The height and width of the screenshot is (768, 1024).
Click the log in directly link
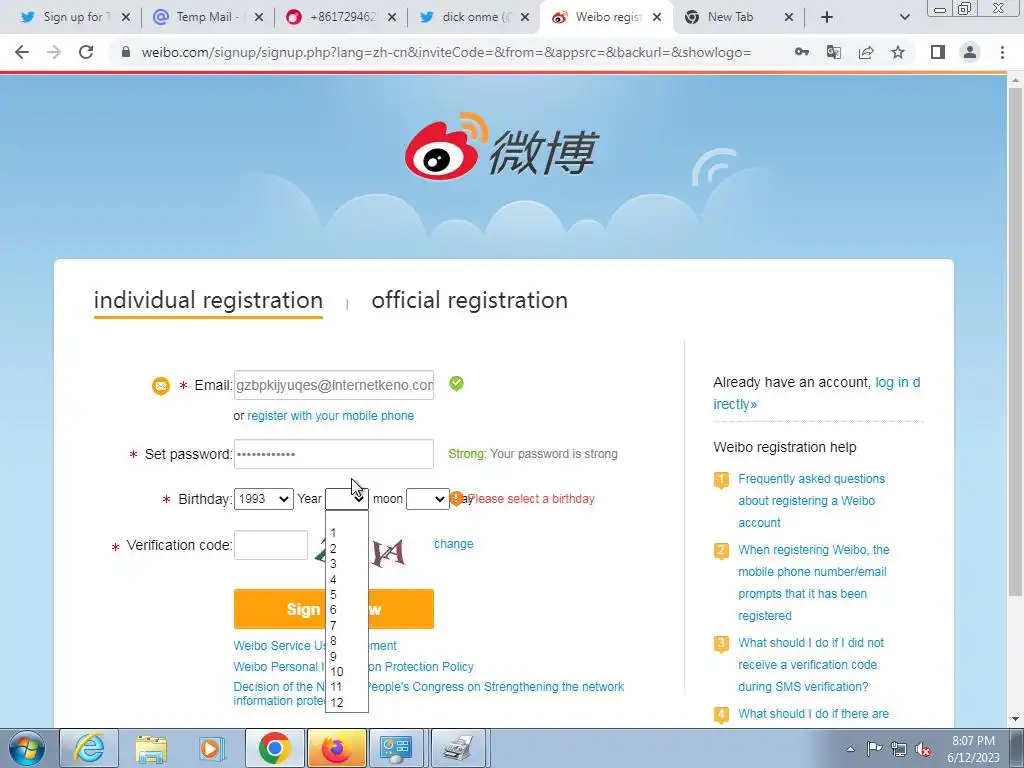[816, 393]
